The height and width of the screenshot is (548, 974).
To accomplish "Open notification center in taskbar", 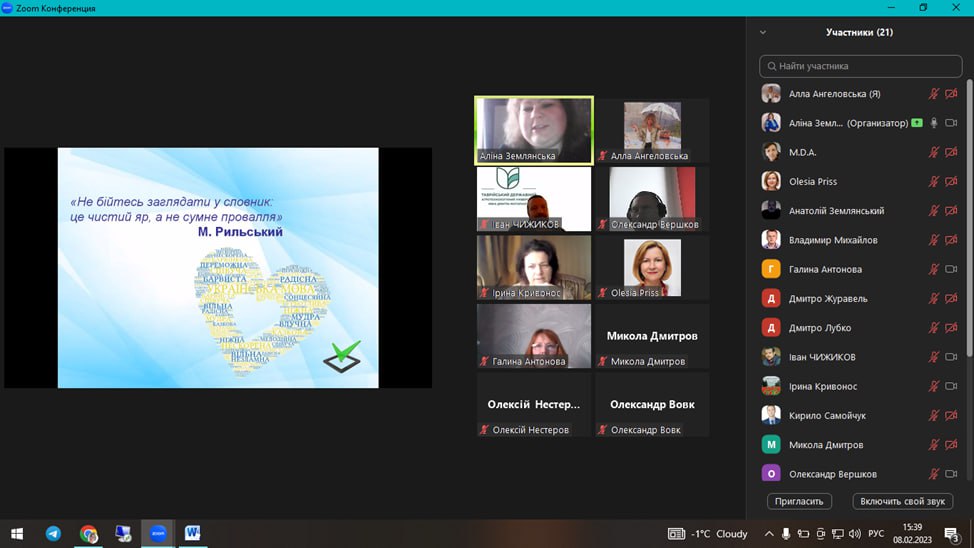I will click(952, 534).
